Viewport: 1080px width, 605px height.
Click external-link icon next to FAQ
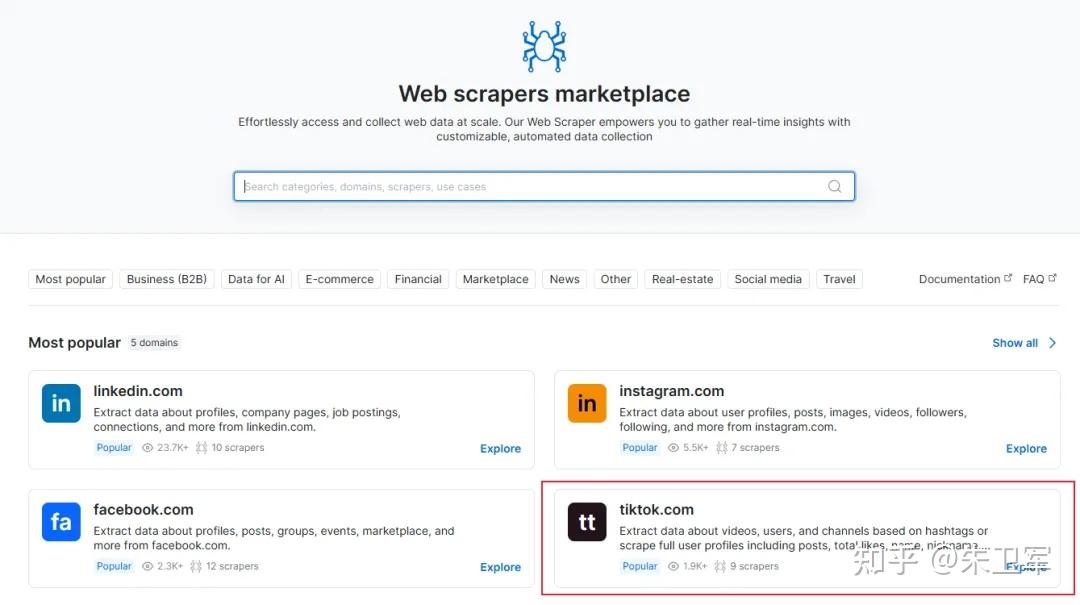1052,278
